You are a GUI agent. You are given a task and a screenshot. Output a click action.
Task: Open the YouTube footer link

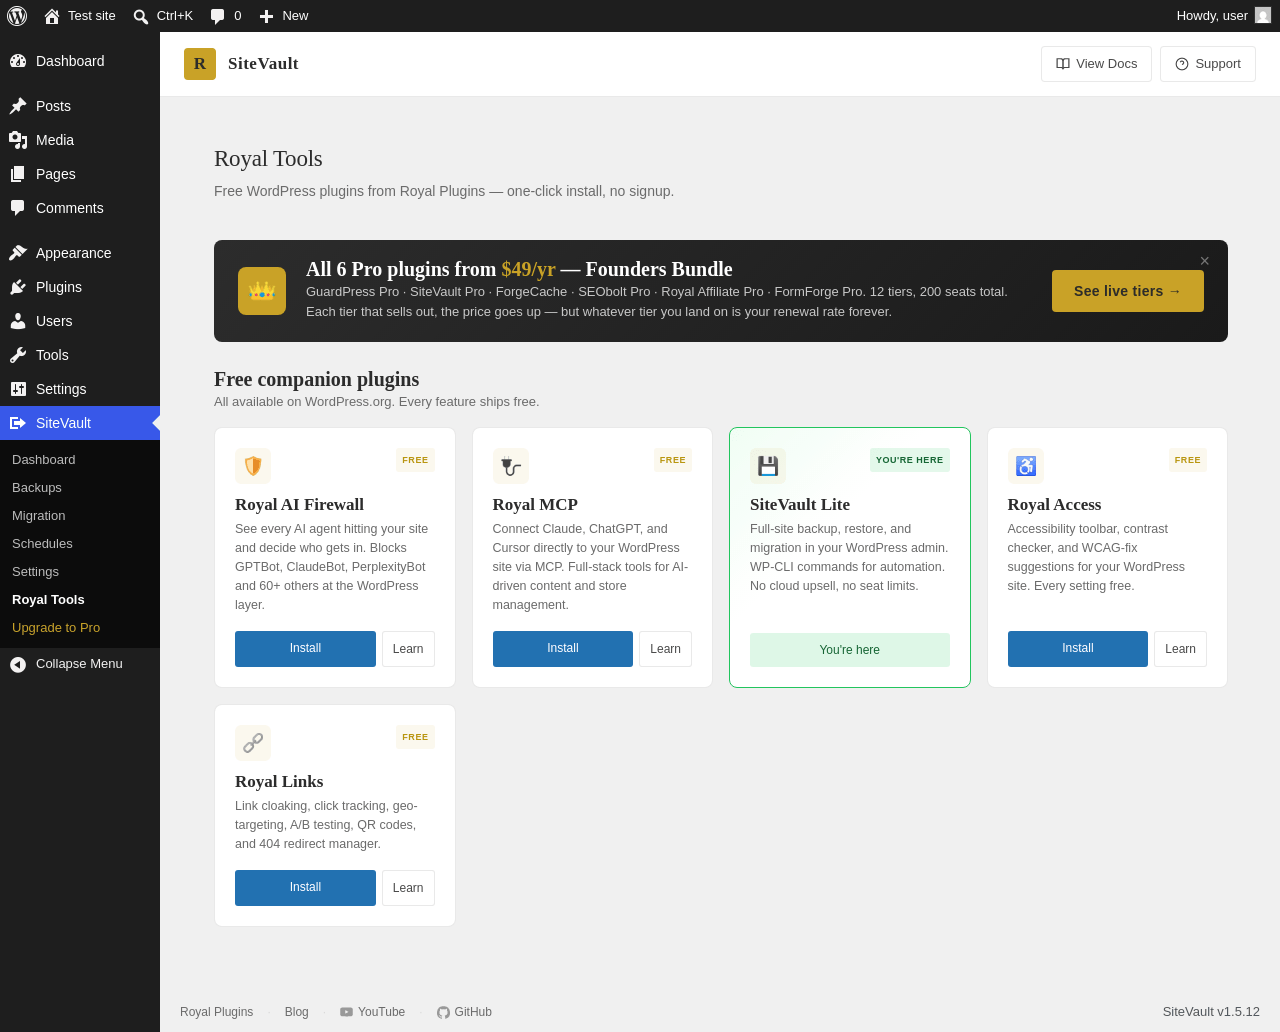click(x=373, y=1012)
